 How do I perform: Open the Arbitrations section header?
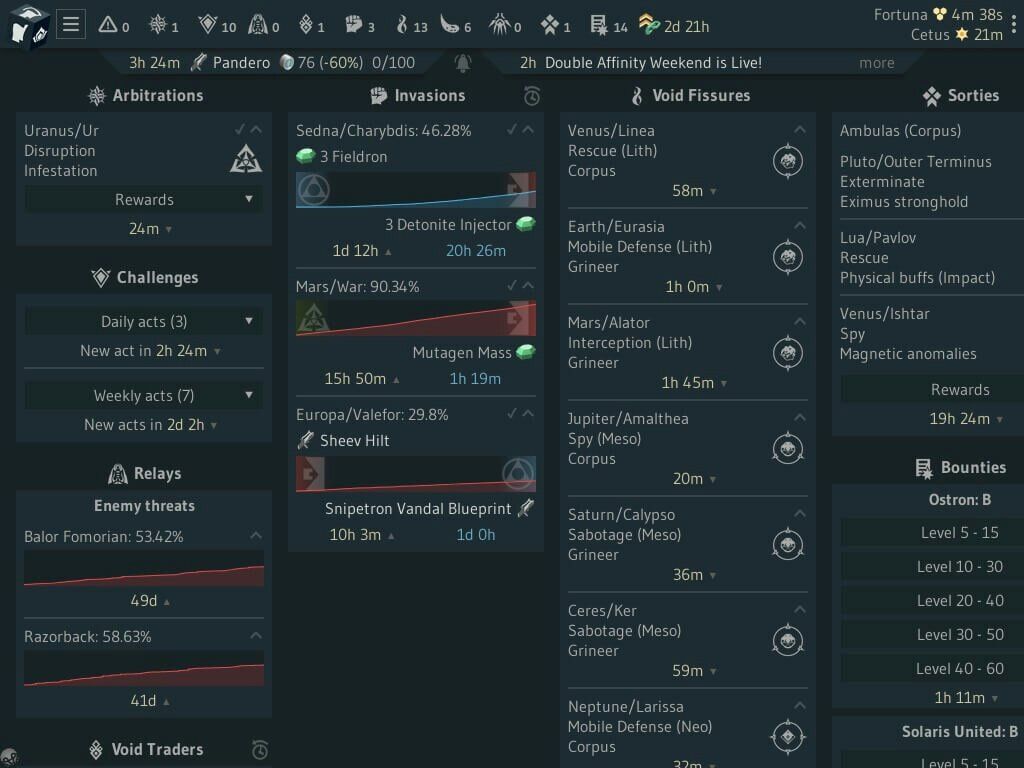(x=146, y=95)
